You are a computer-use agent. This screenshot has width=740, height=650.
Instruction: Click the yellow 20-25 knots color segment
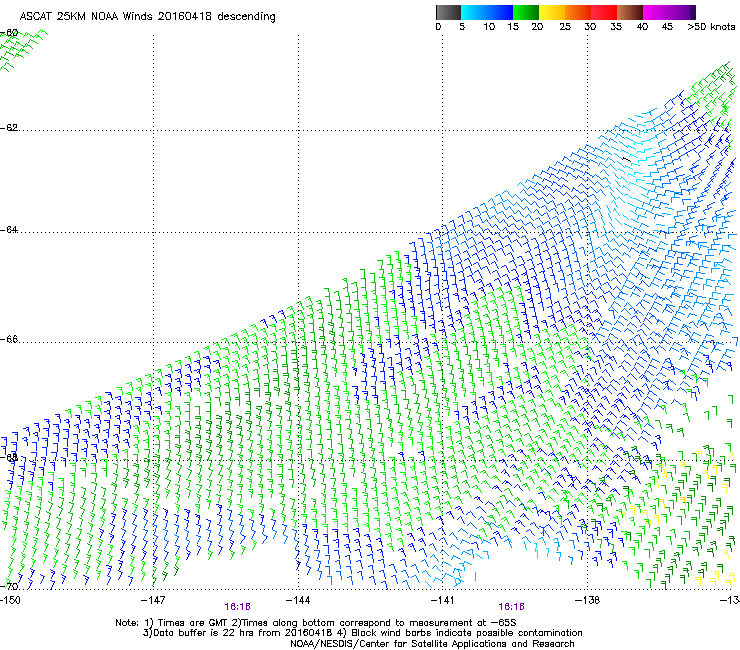pyautogui.click(x=552, y=12)
